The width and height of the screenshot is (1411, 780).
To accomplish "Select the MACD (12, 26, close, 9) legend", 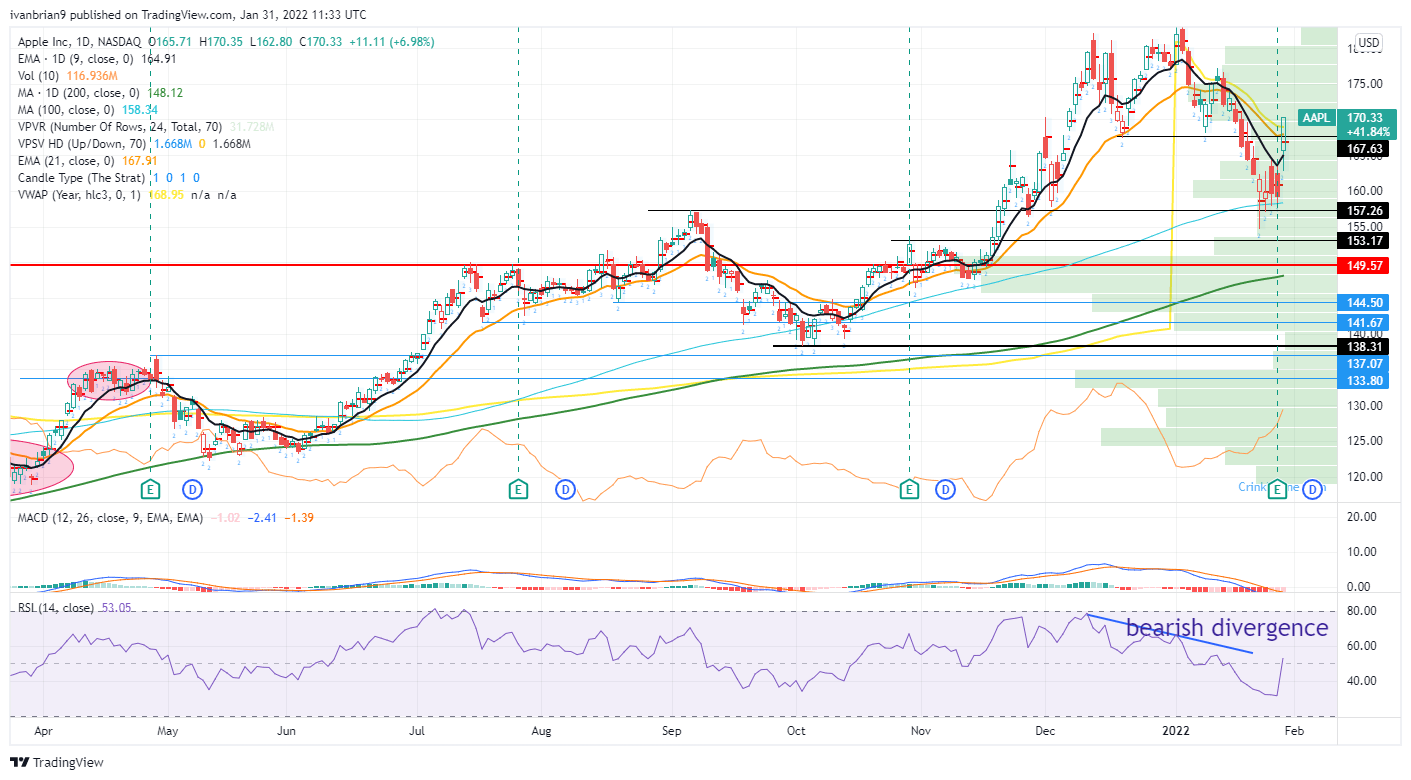I will coord(110,518).
